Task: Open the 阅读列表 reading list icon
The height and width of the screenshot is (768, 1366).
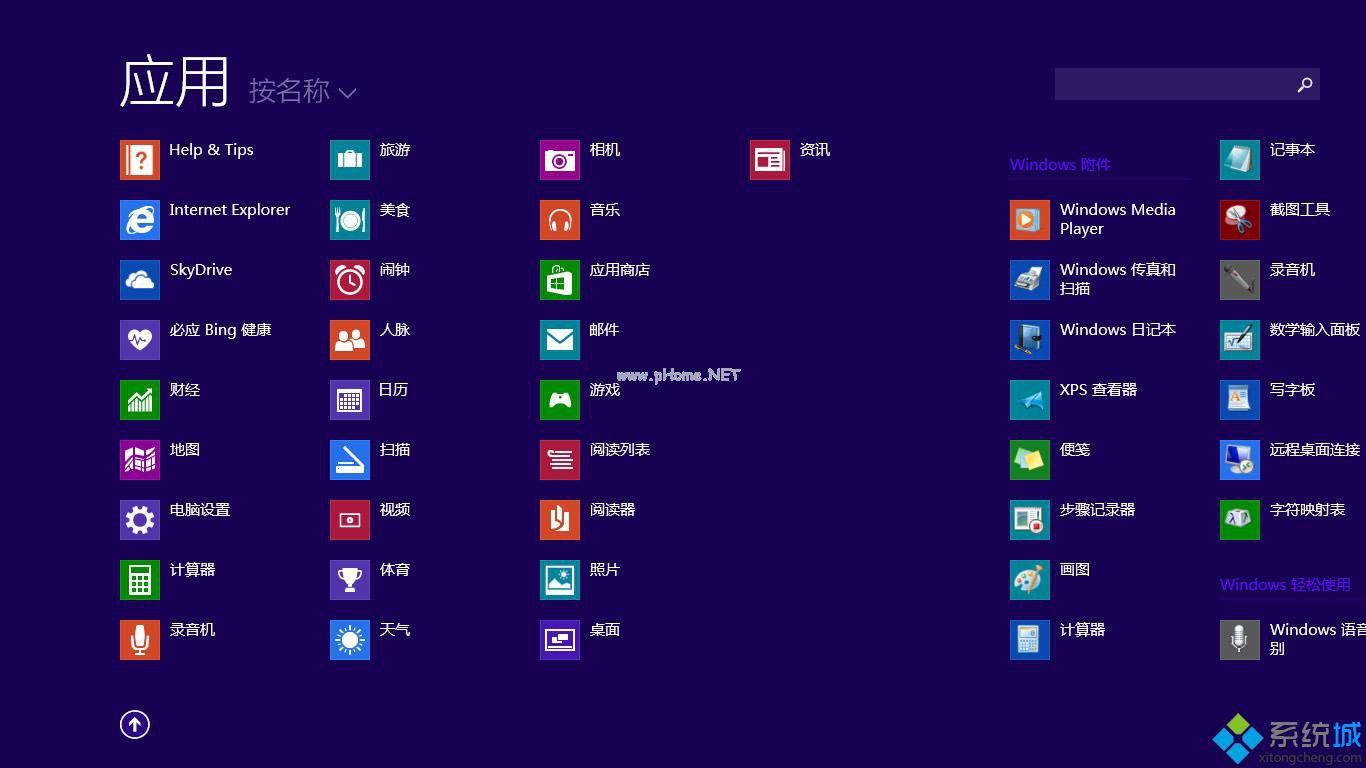Action: (560, 460)
